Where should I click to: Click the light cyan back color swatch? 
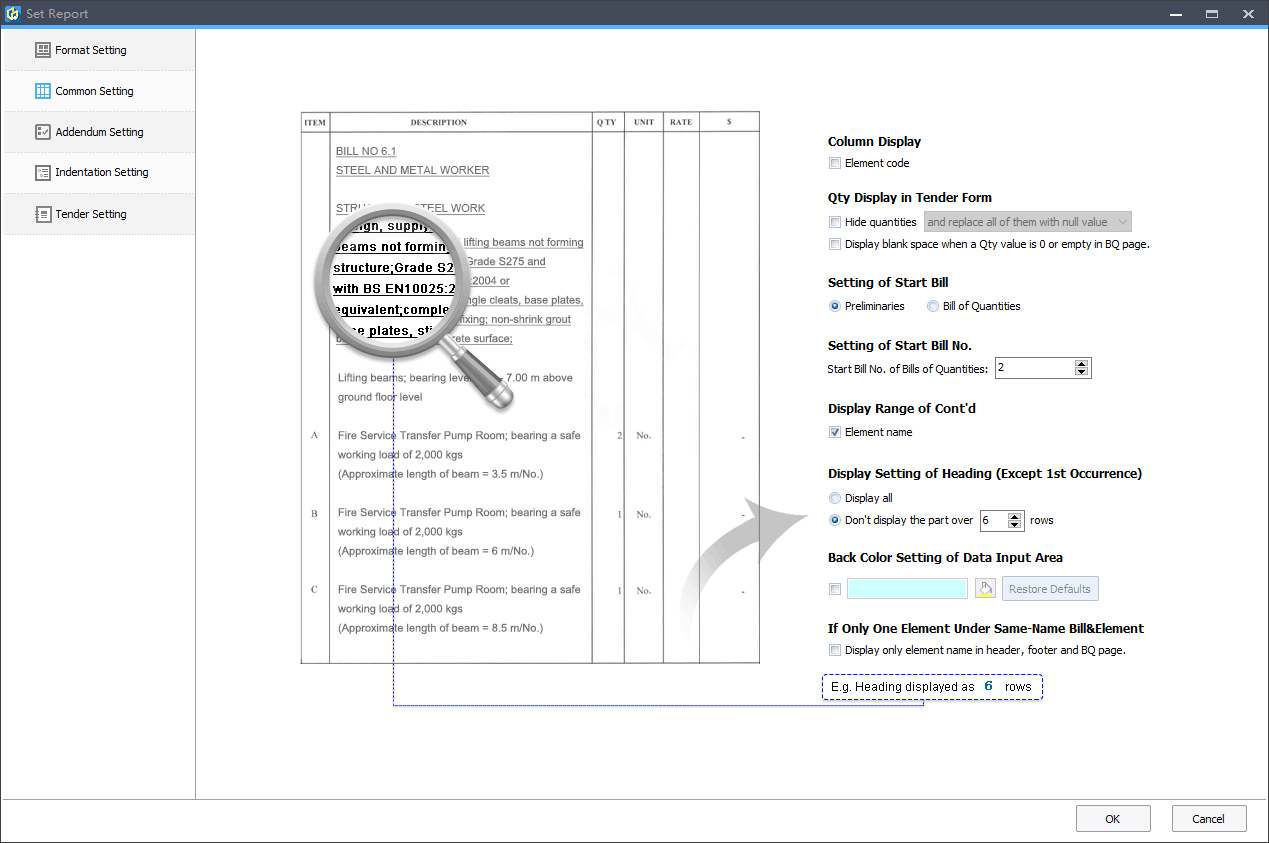[907, 589]
